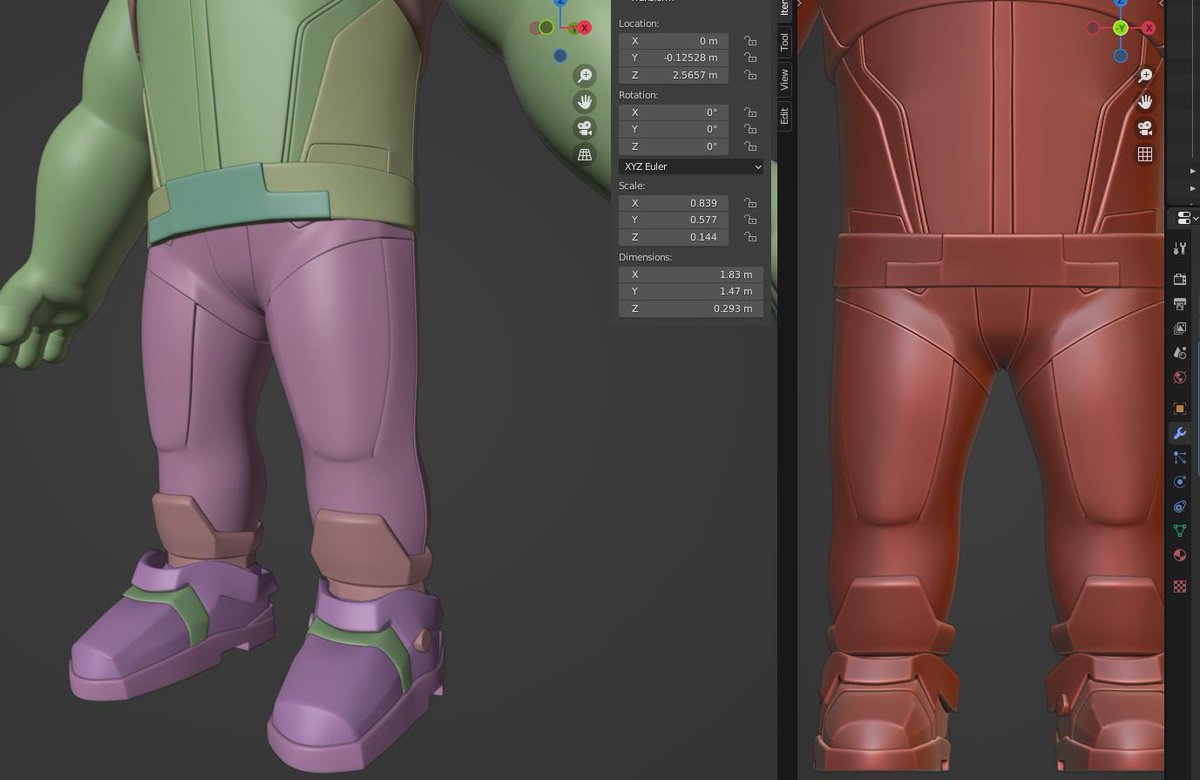Click Scale Y field 0.577
Image resolution: width=1200 pixels, height=780 pixels.
(674, 220)
